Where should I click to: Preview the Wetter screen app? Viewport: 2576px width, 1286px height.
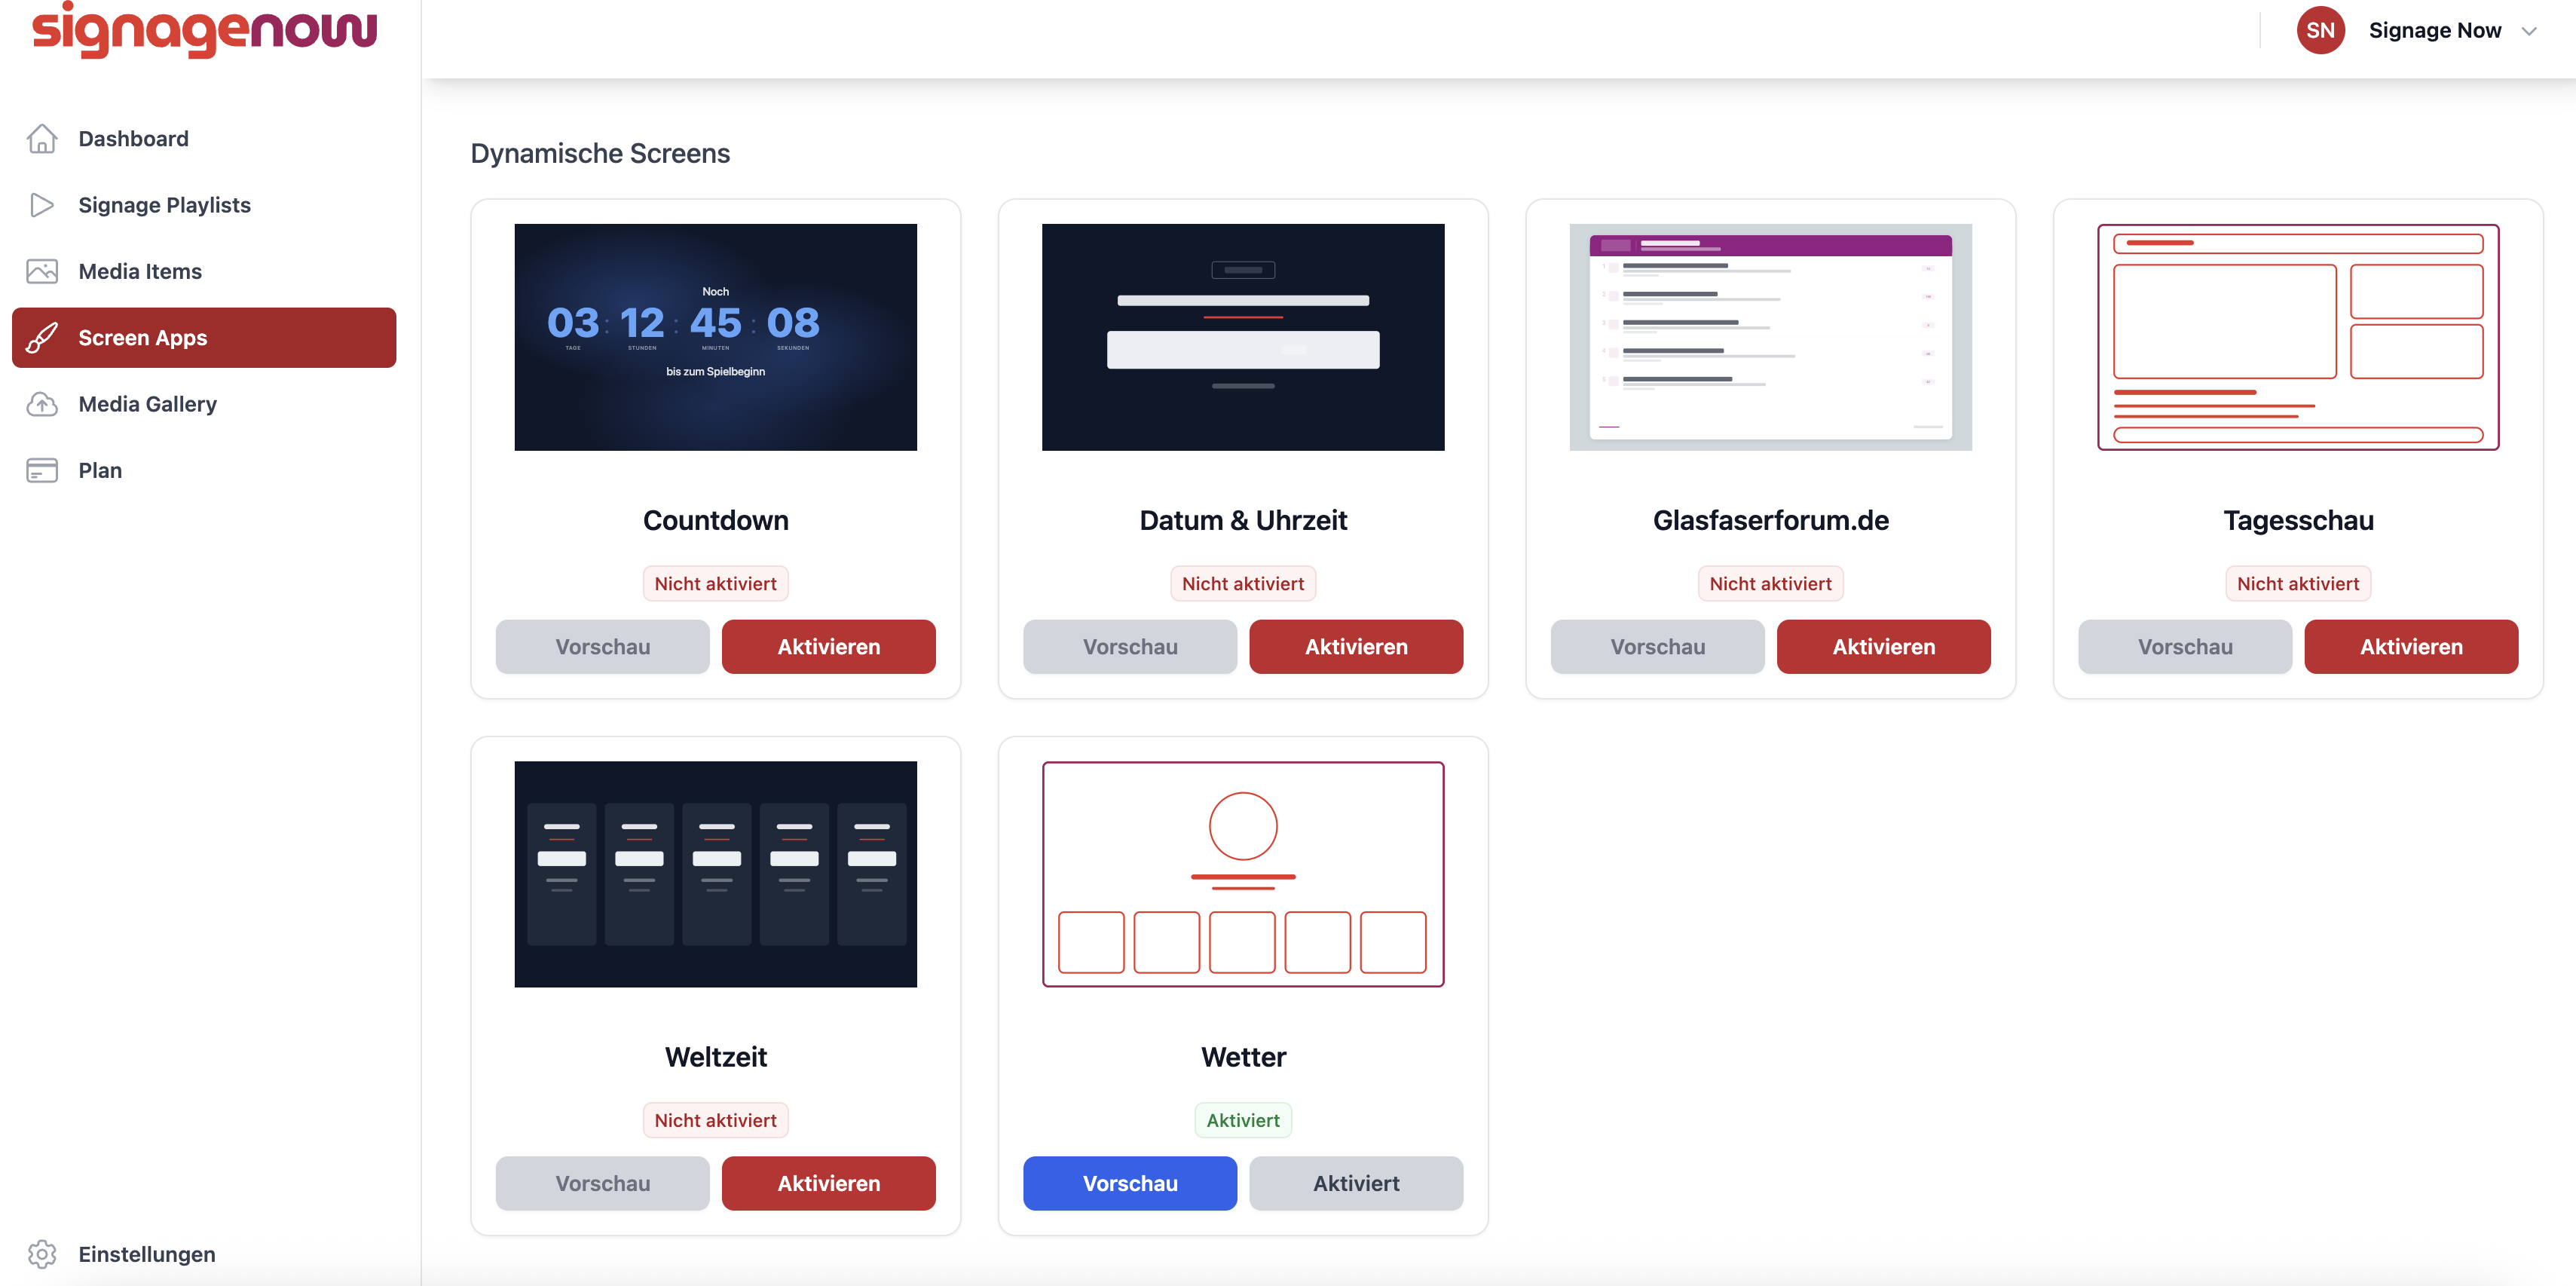[1130, 1184]
